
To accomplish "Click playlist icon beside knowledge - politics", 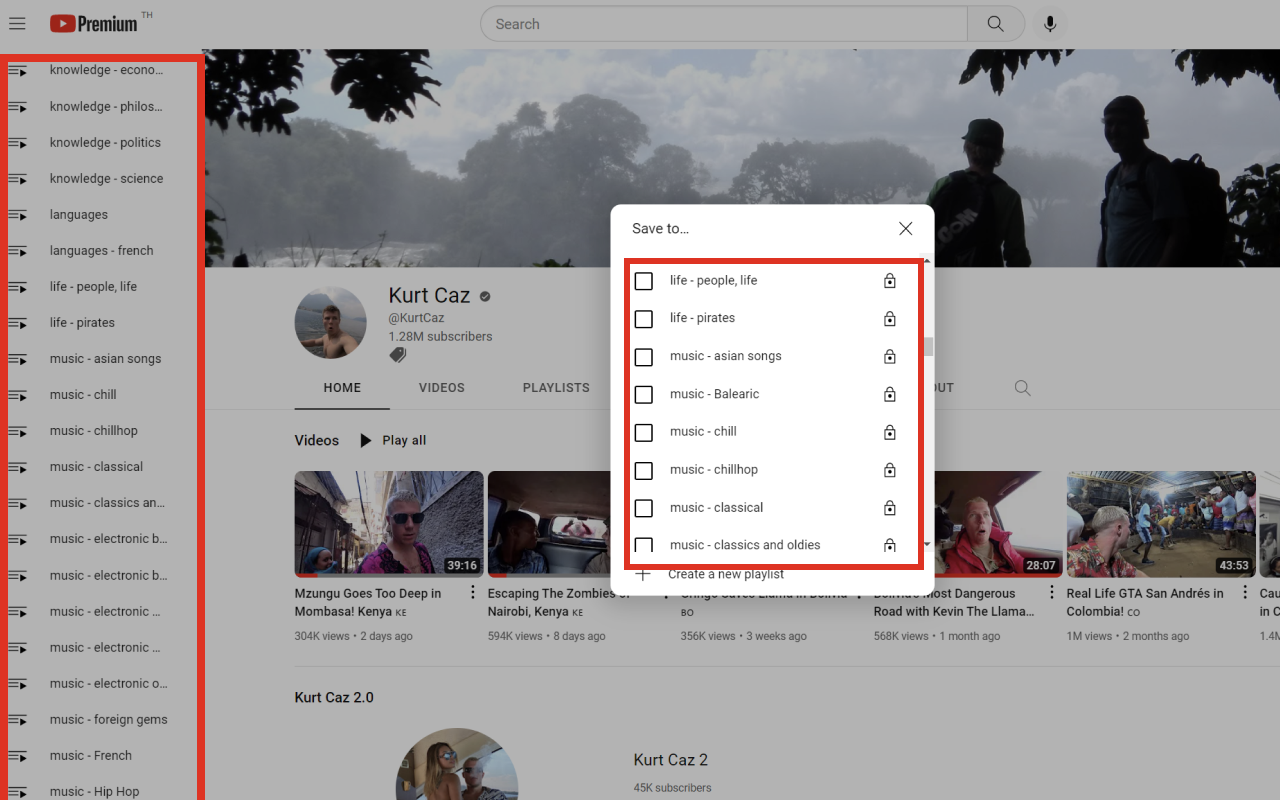I will click(x=18, y=143).
